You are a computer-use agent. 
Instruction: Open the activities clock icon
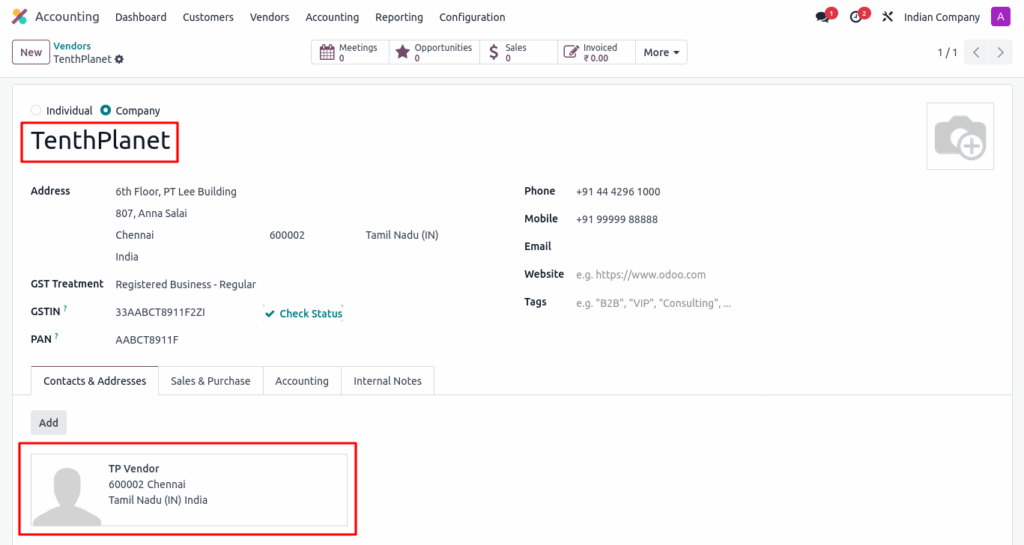[x=856, y=18]
